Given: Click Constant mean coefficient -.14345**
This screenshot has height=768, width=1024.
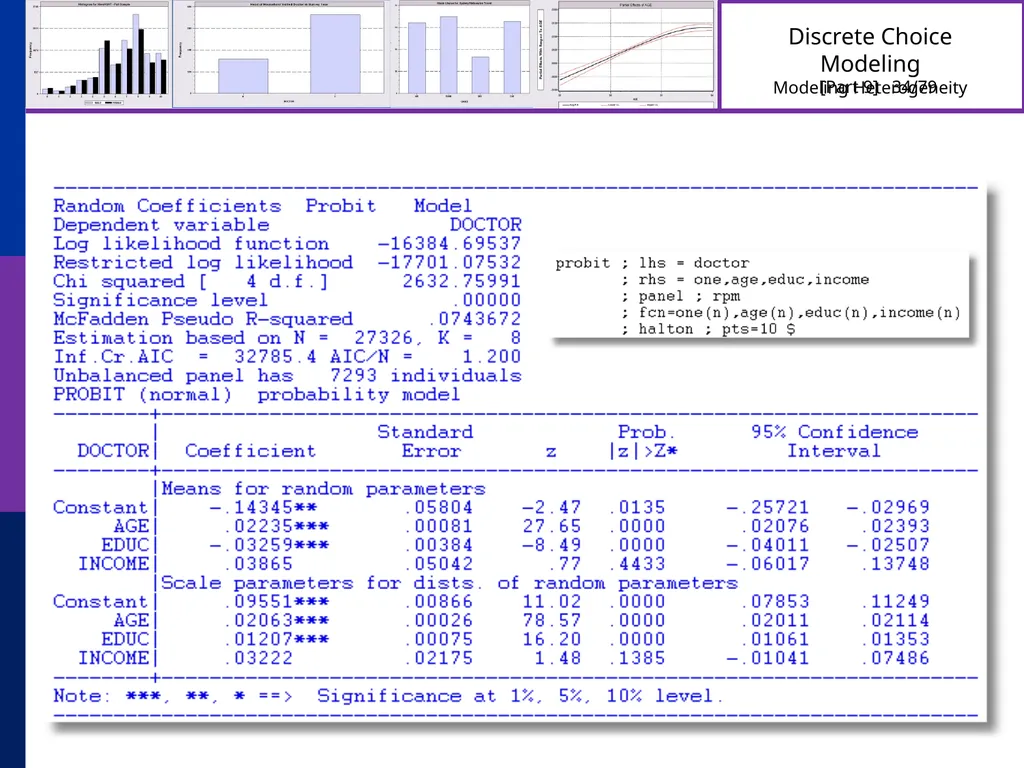Looking at the screenshot, I should coord(263,507).
